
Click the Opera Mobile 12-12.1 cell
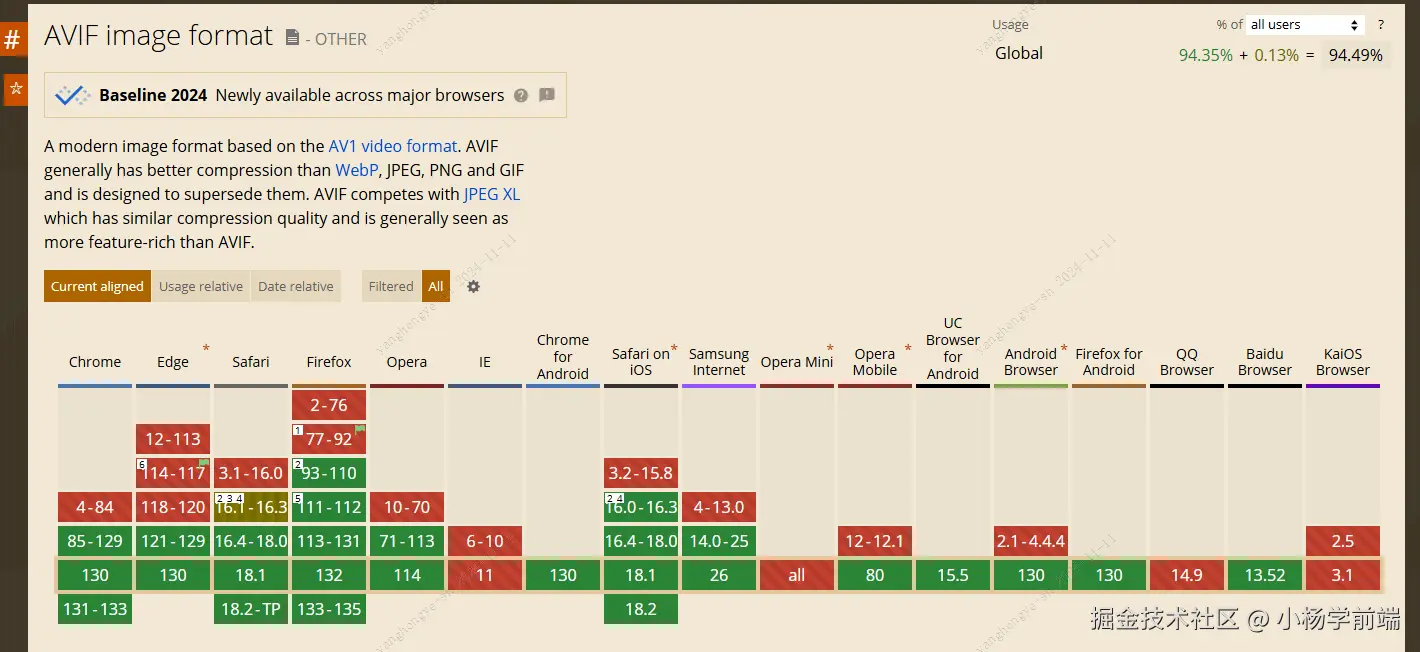point(875,541)
